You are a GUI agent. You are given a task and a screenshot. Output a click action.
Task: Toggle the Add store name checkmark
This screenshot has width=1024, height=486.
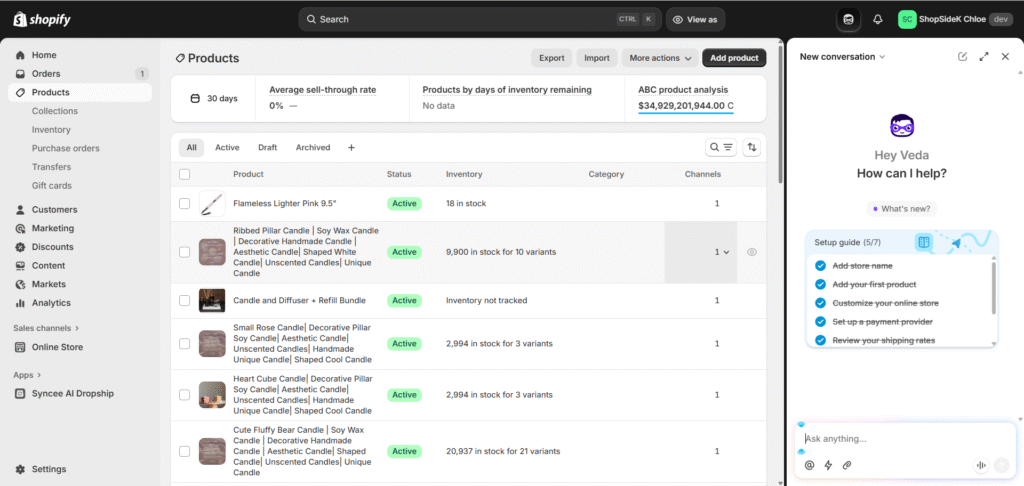click(x=820, y=266)
